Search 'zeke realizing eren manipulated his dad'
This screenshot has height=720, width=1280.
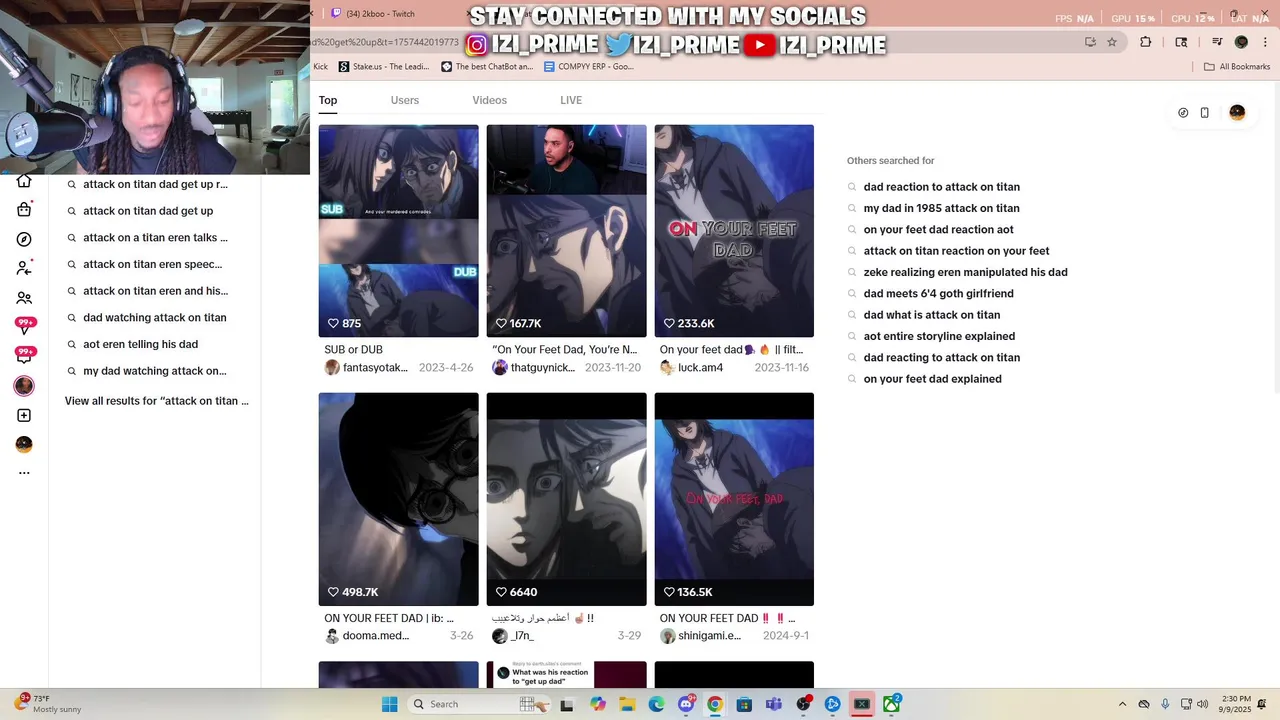click(966, 272)
